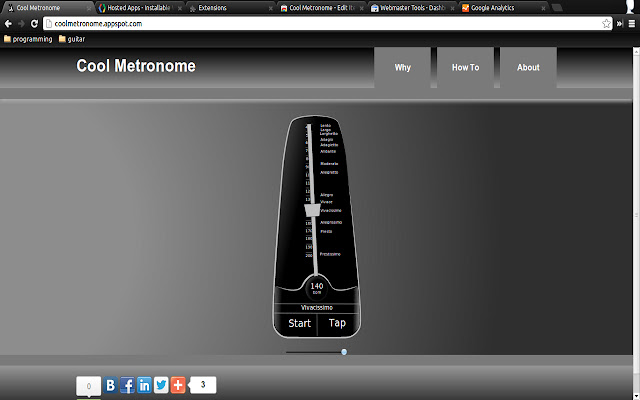This screenshot has width=640, height=400.
Task: Click the page favicon in address bar
Action: click(49, 24)
